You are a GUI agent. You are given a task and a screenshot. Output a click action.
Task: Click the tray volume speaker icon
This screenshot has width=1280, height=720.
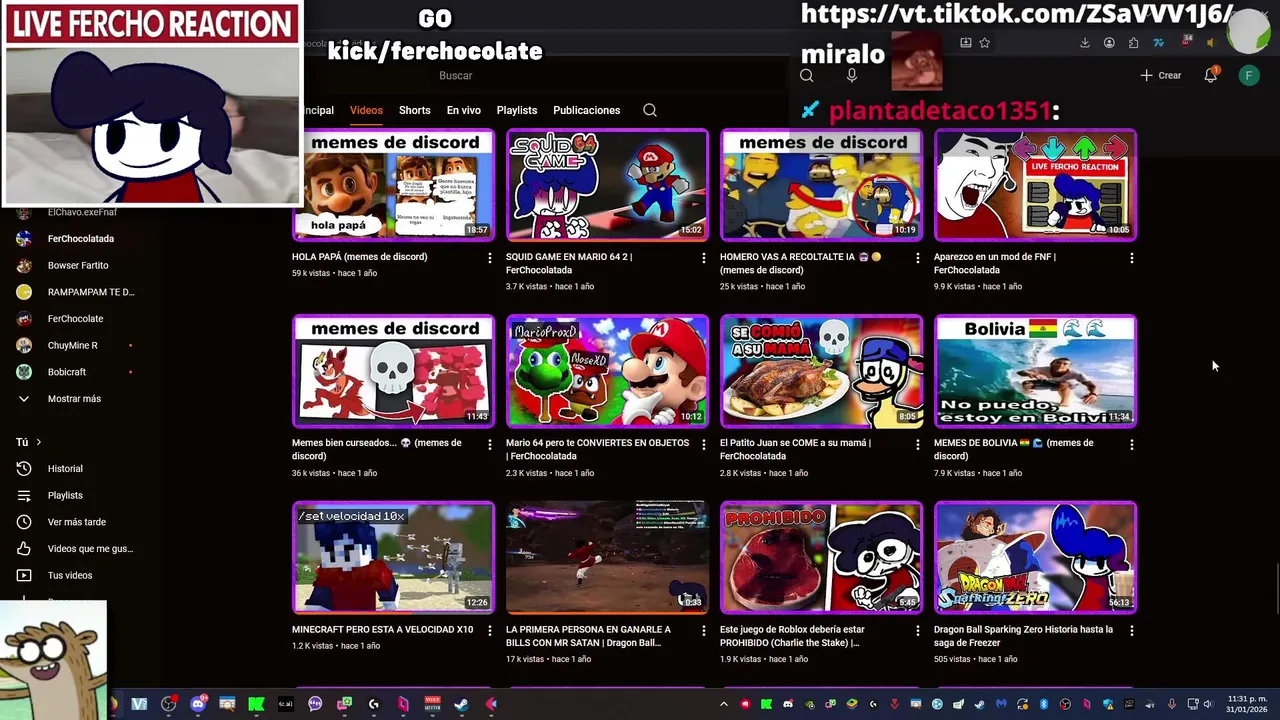tap(1209, 704)
